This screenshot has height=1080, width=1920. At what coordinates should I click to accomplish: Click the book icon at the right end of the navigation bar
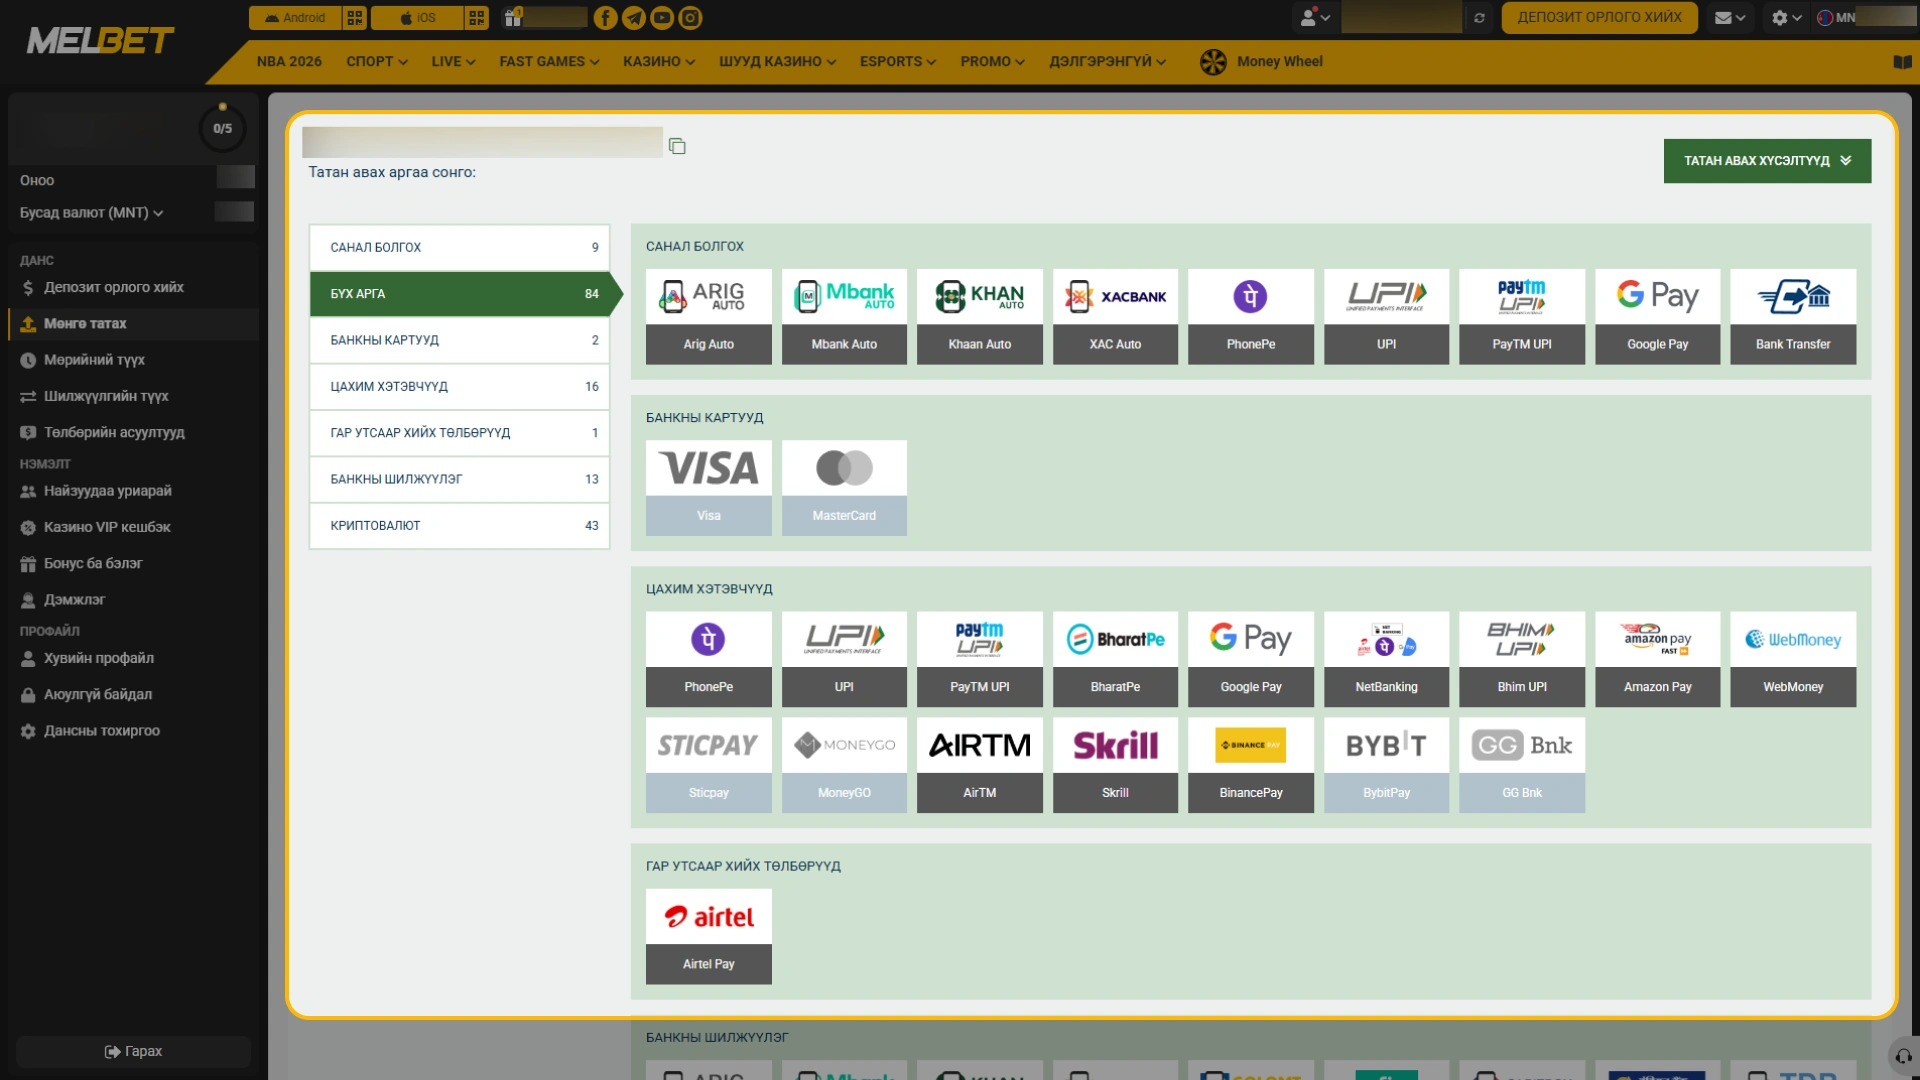click(1902, 62)
